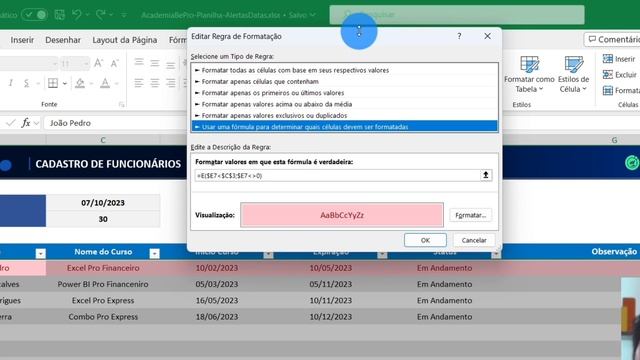Toggle underline formatting
Viewport: 640px width, 360px height.
27,83
